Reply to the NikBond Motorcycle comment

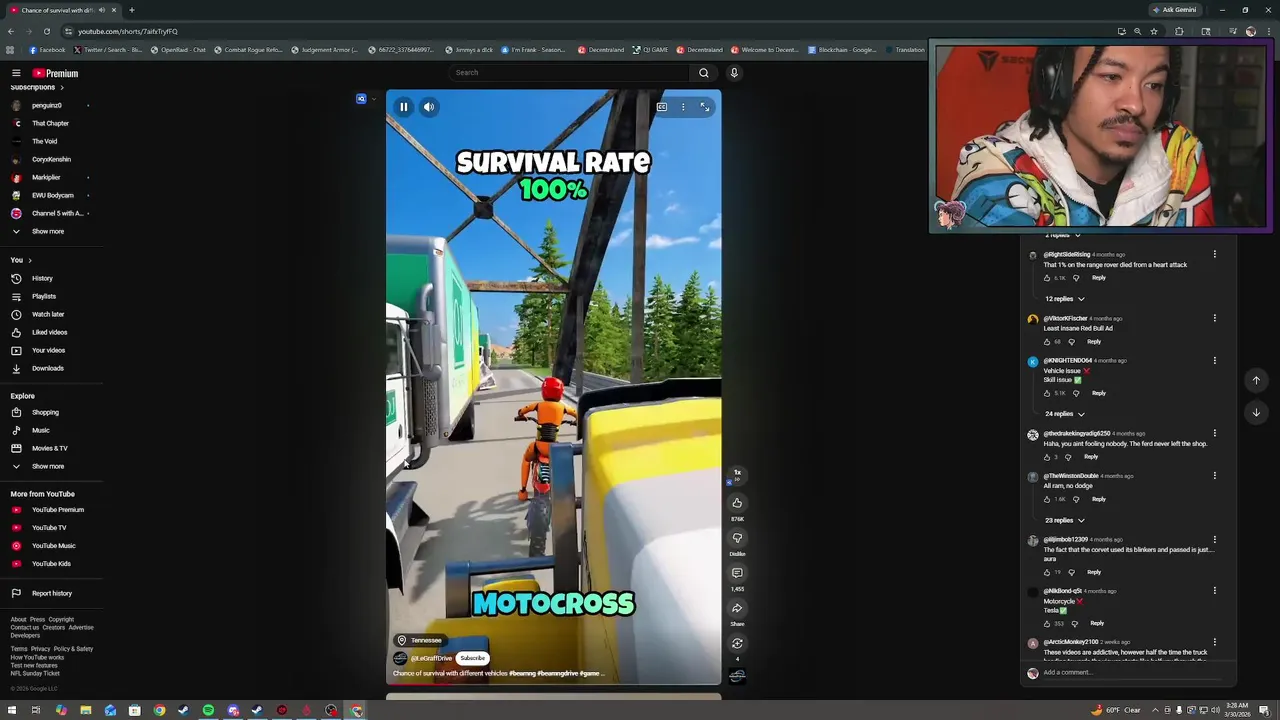pos(1097,623)
